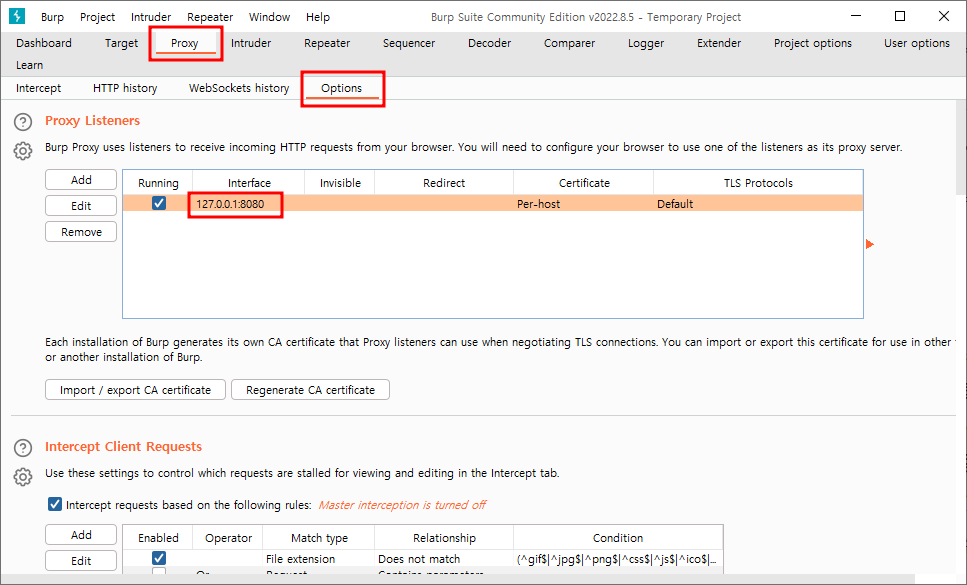Click the Enabled column header in rules table
The height and width of the screenshot is (585, 967).
coord(158,538)
